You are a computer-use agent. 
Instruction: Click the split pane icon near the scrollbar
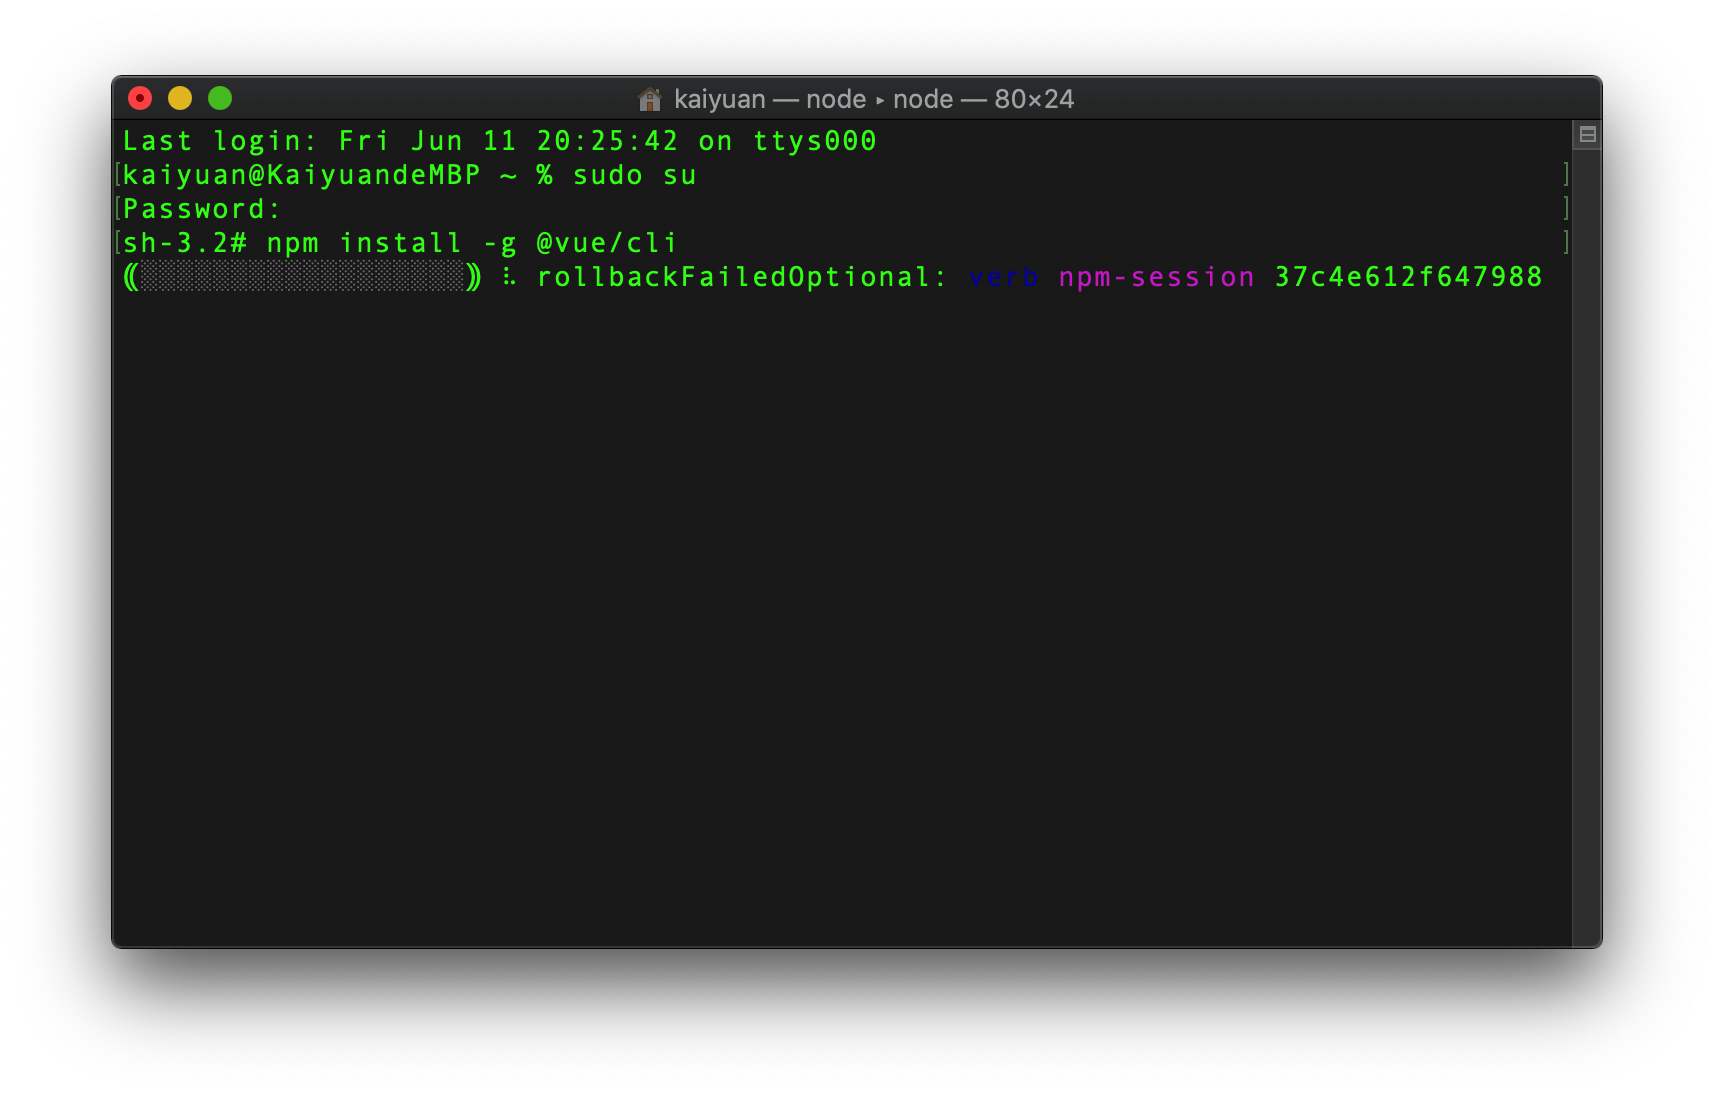tap(1587, 134)
